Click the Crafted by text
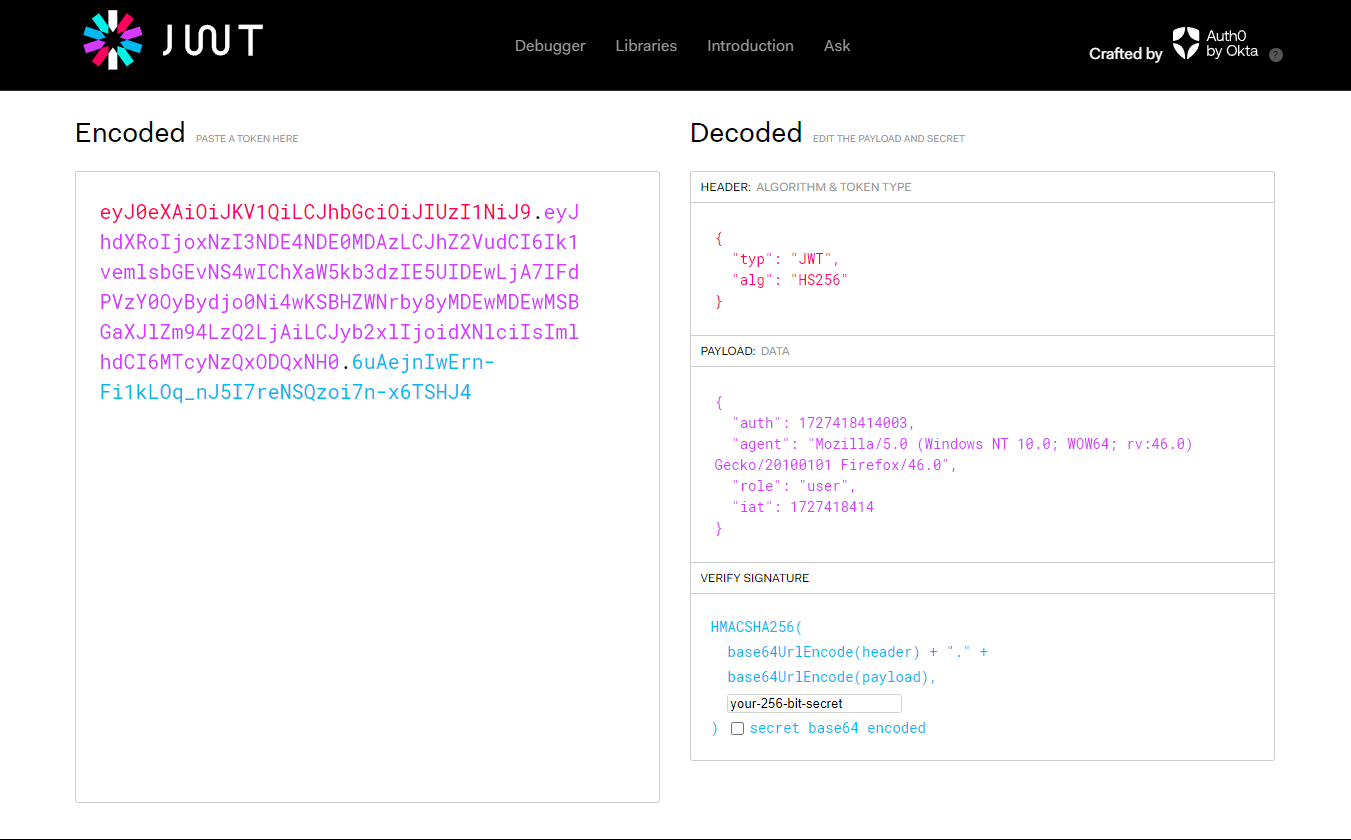Viewport: 1351px width, 840px height. click(x=1125, y=54)
